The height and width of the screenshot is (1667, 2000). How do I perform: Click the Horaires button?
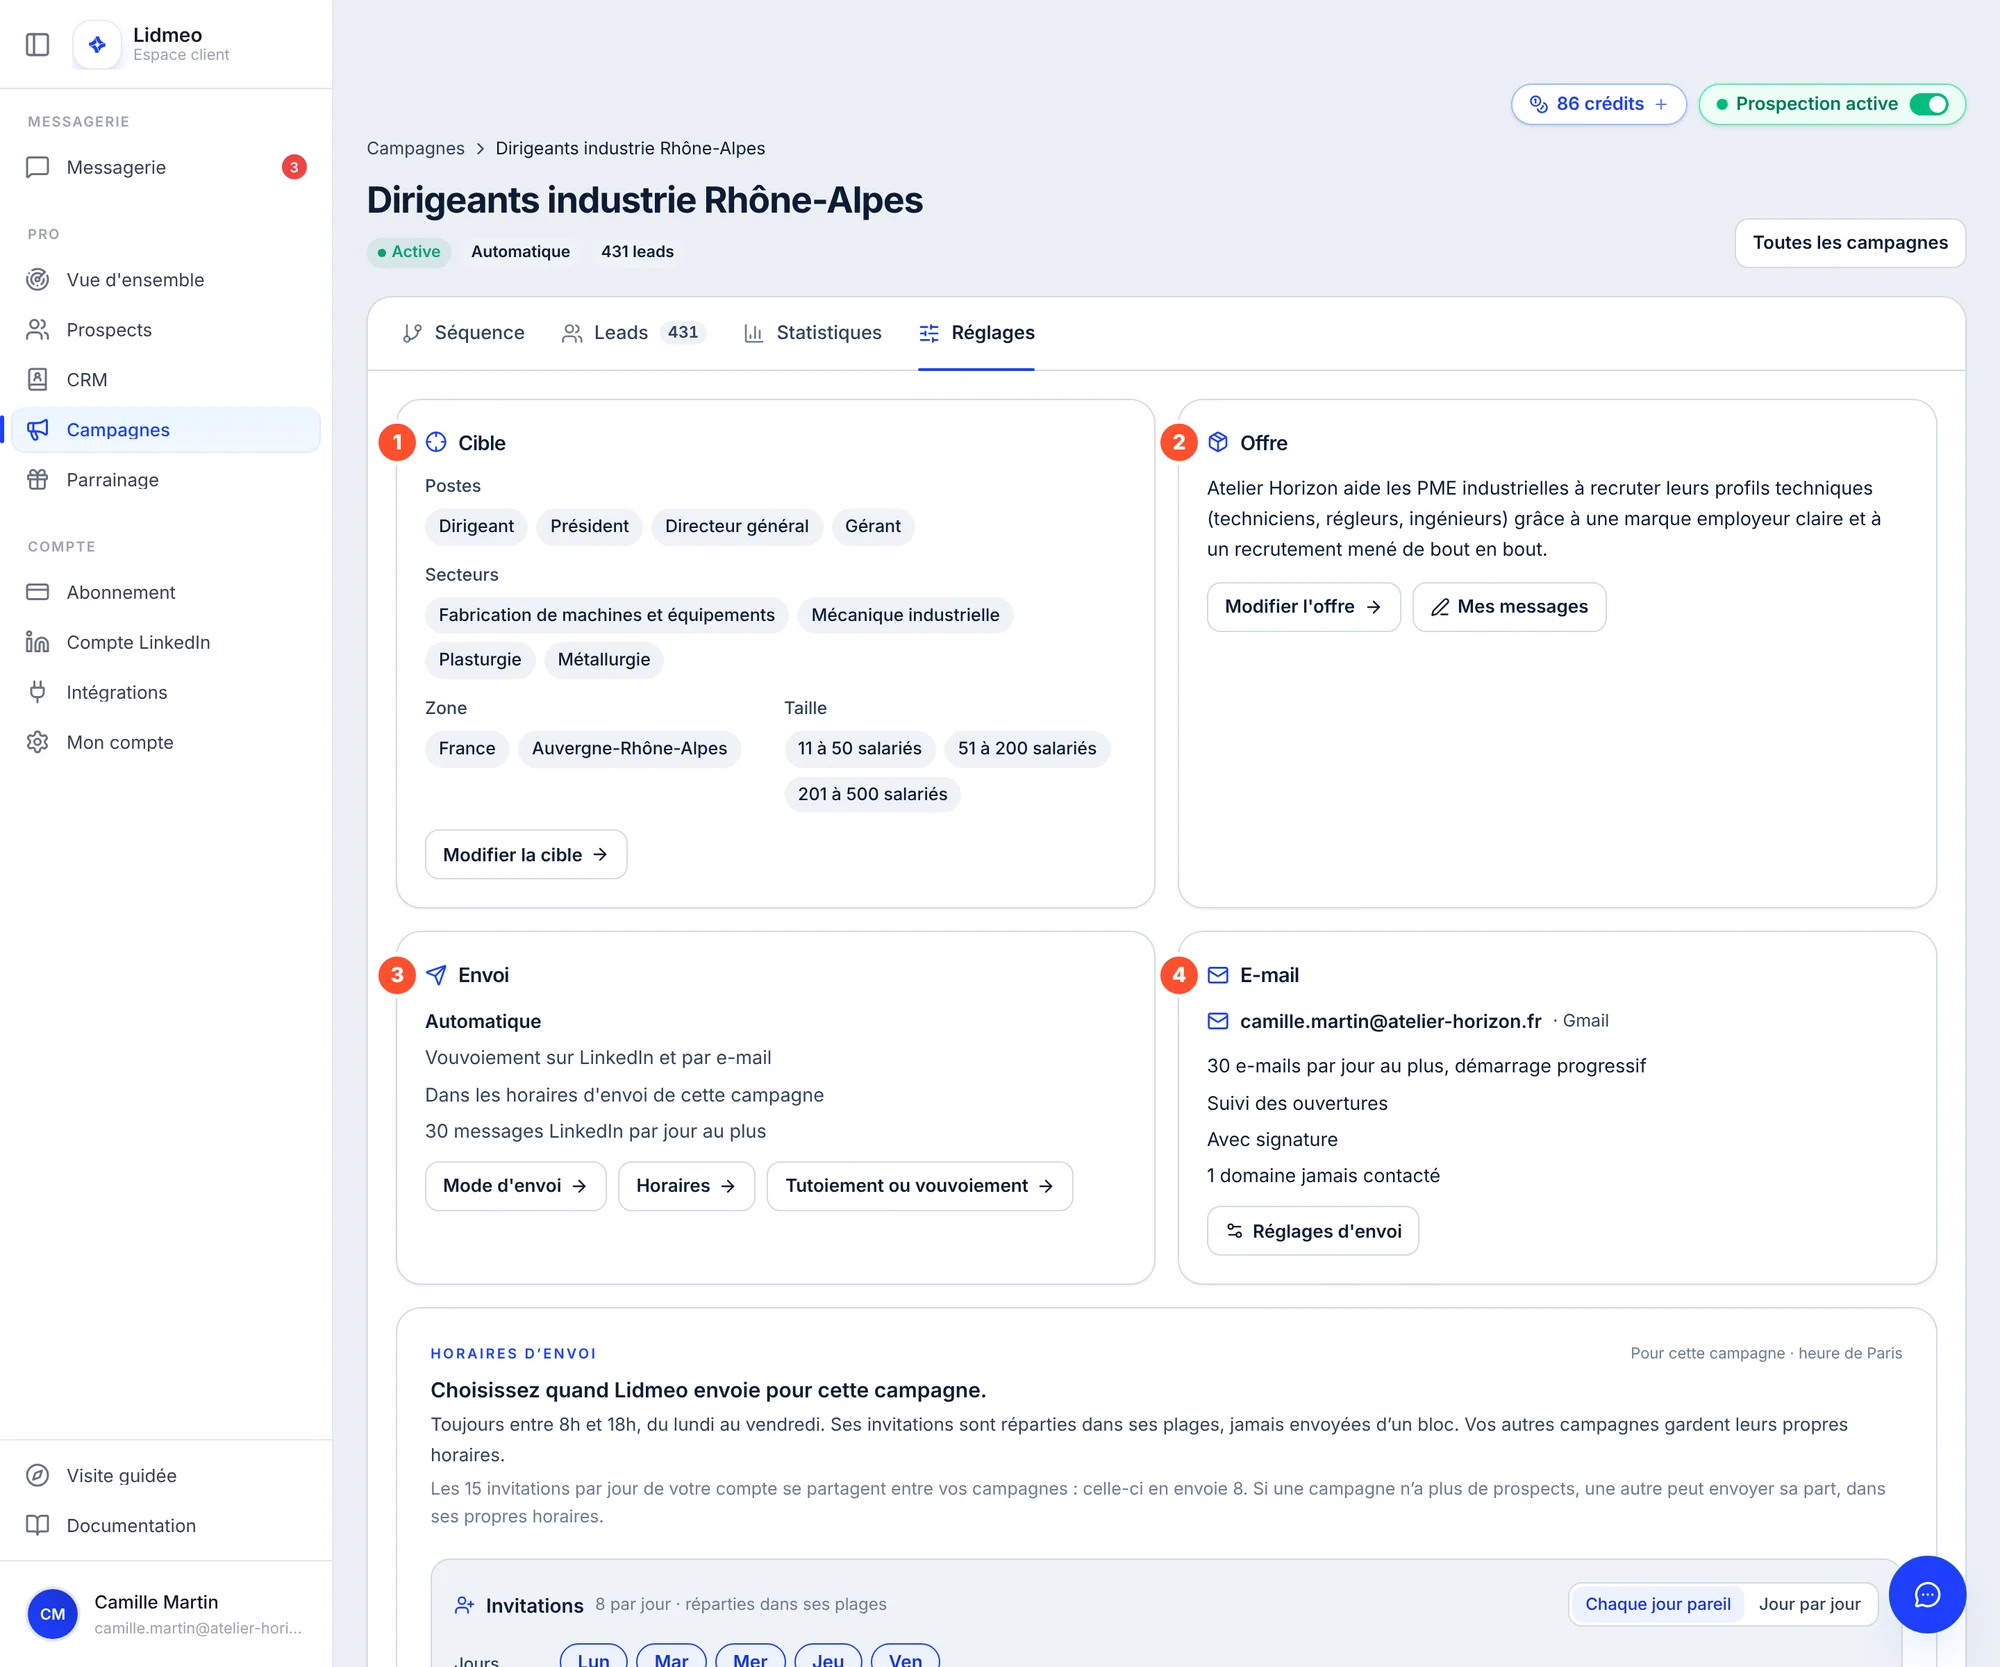pyautogui.click(x=686, y=1186)
